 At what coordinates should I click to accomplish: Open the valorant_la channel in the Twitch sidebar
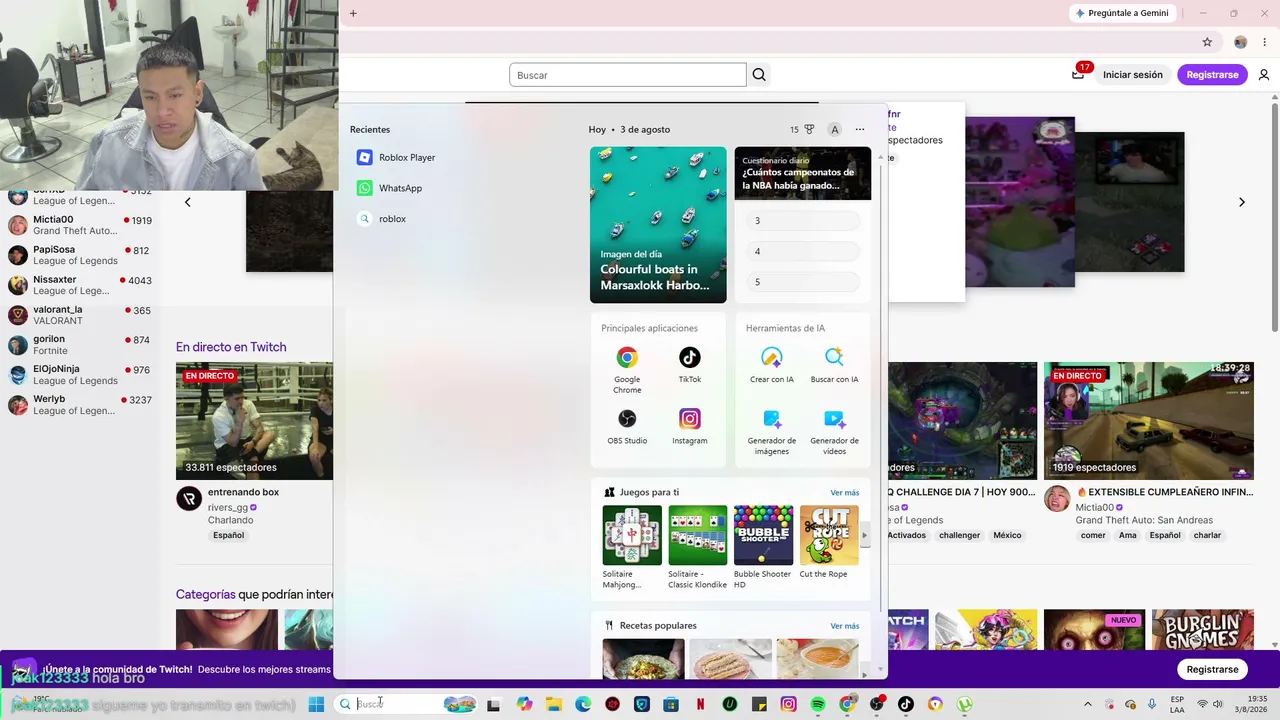pyautogui.click(x=80, y=315)
